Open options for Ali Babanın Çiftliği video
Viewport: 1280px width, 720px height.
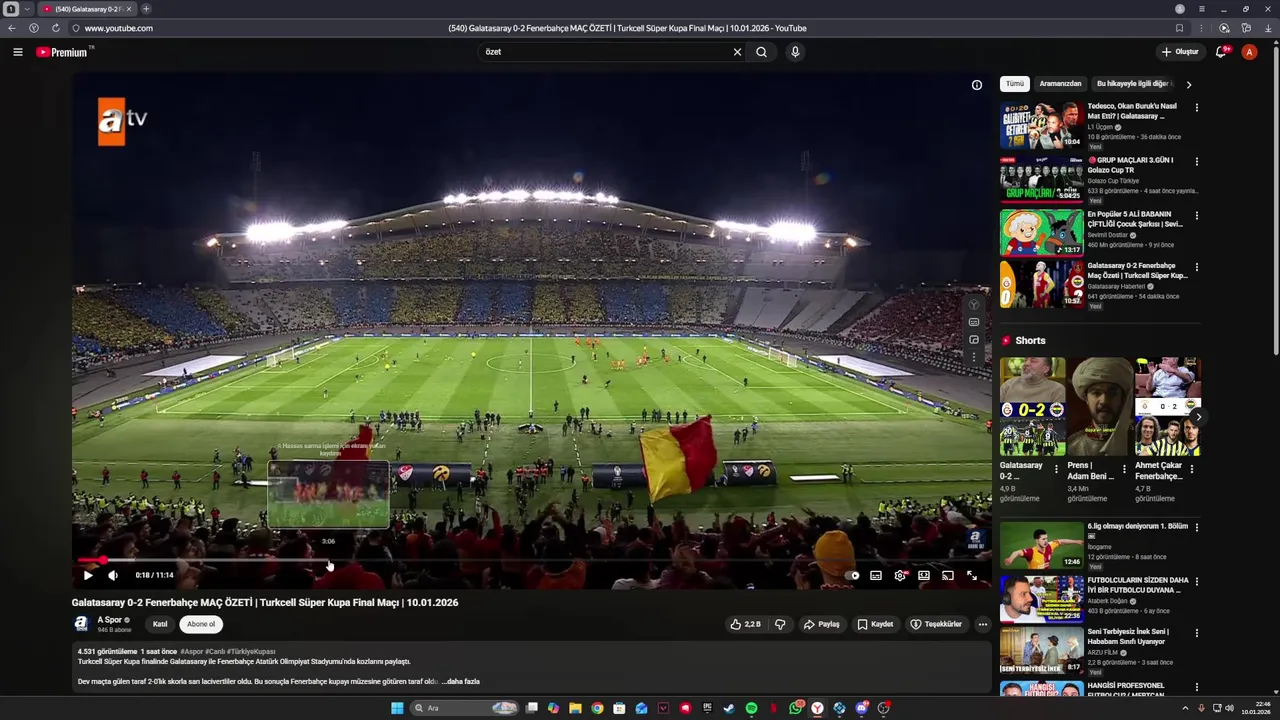[x=1197, y=216]
